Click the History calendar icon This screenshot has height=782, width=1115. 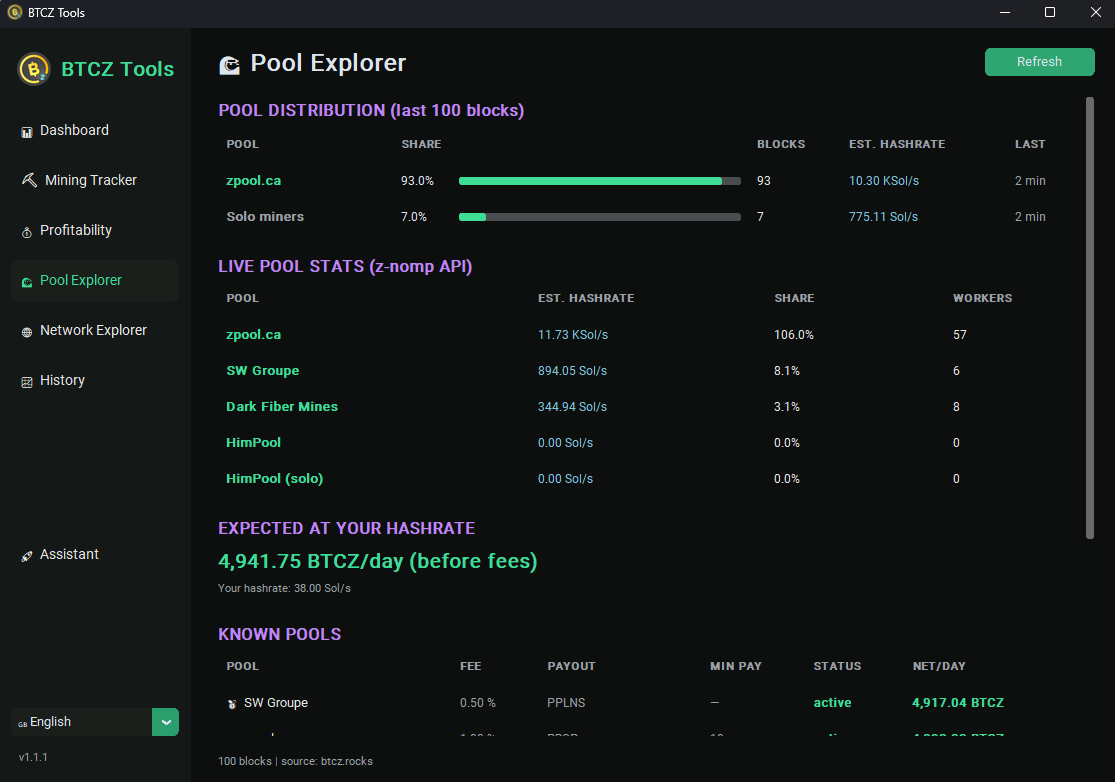27,382
